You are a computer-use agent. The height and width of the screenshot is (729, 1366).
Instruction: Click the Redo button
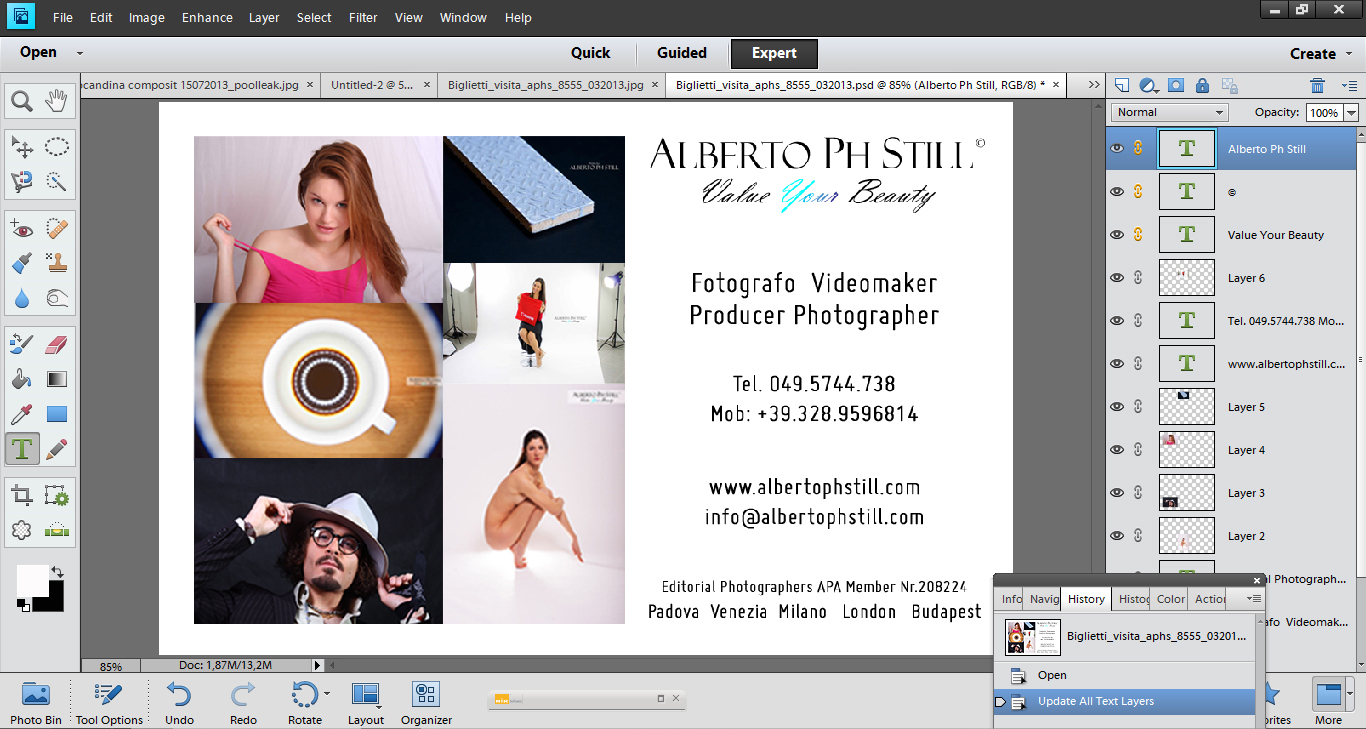point(243,702)
